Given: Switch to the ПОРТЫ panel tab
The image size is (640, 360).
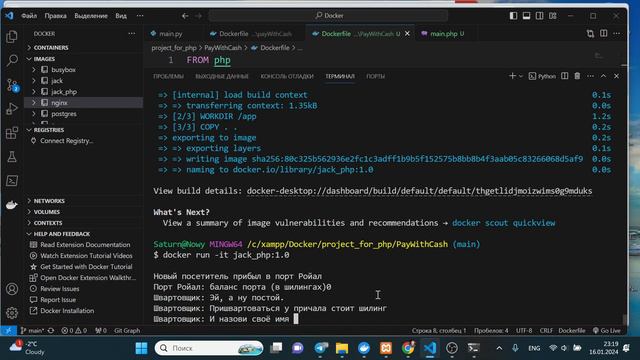Looking at the screenshot, I should tap(376, 76).
